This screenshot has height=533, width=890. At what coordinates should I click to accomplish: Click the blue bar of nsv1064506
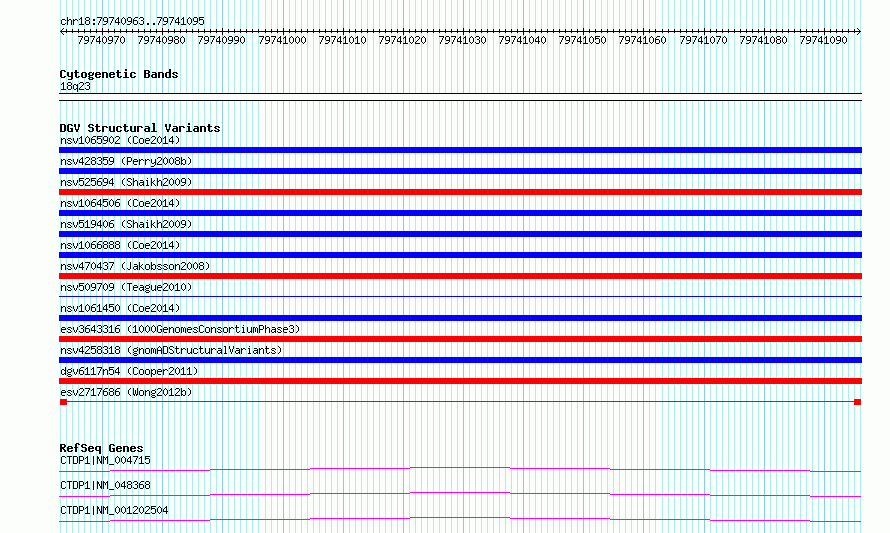tap(460, 213)
